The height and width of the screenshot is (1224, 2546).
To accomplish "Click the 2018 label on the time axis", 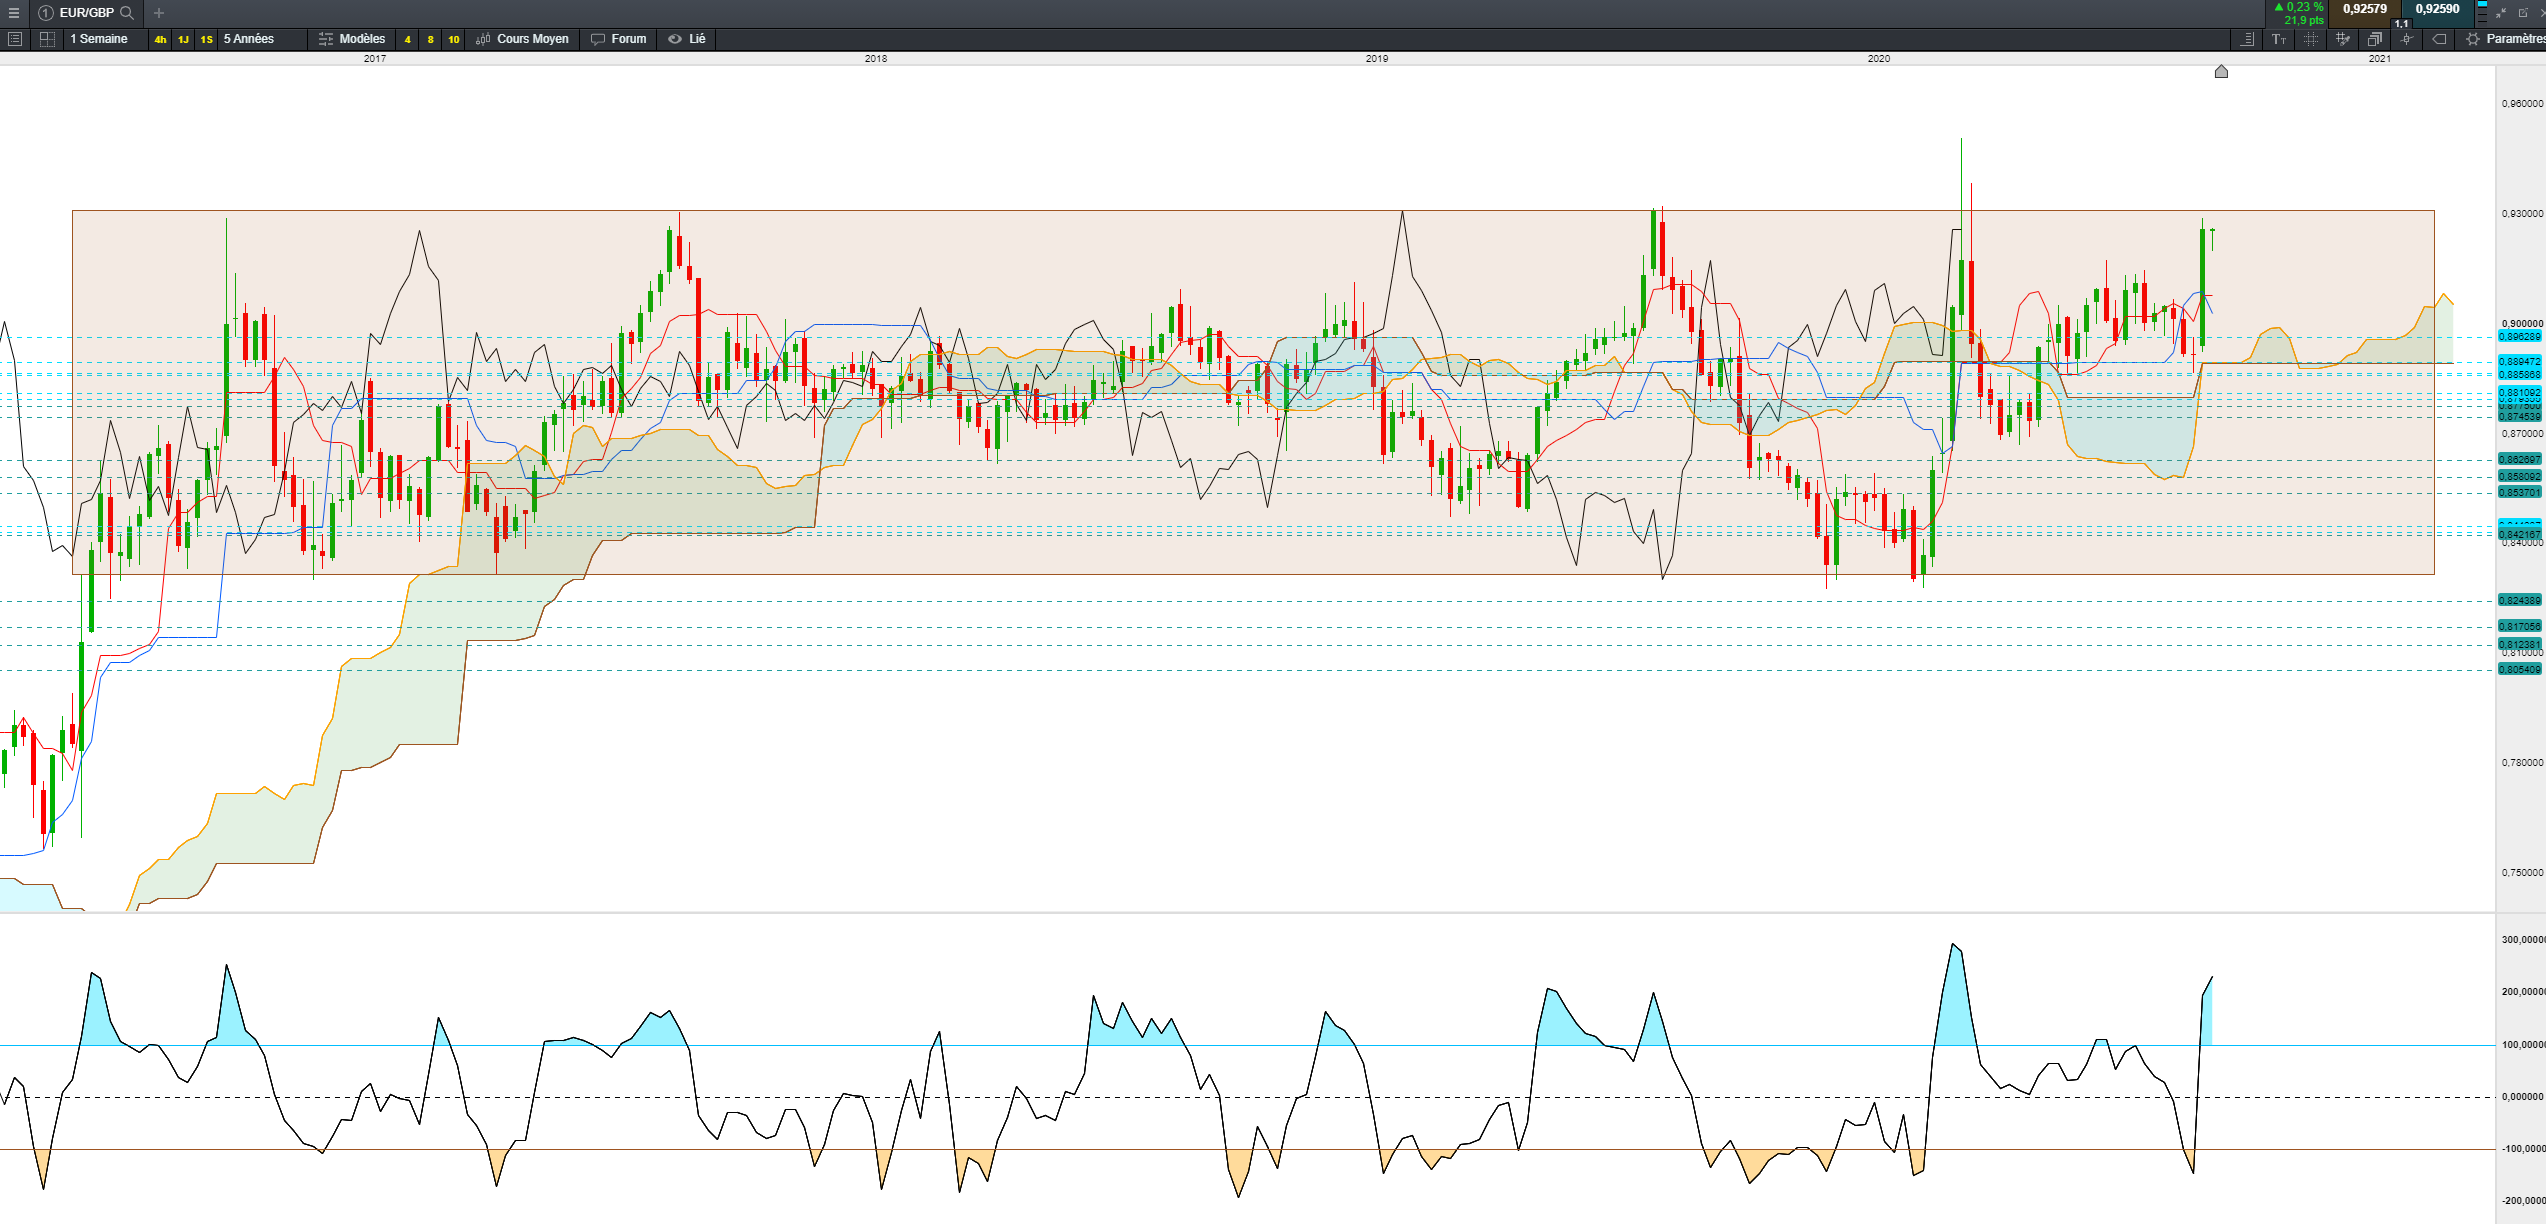I will point(876,59).
